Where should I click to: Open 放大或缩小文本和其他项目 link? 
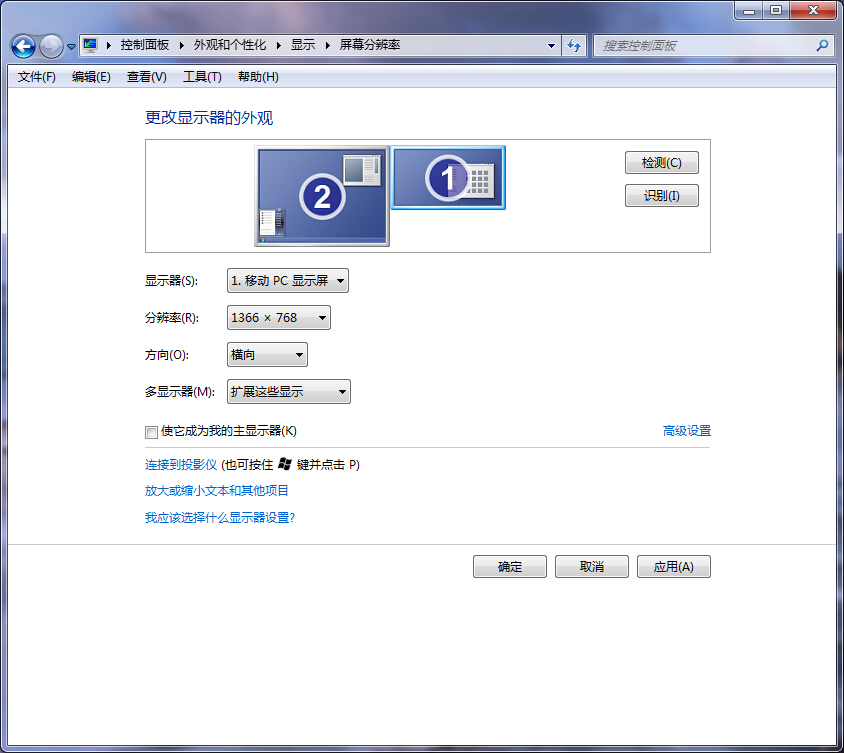point(217,490)
